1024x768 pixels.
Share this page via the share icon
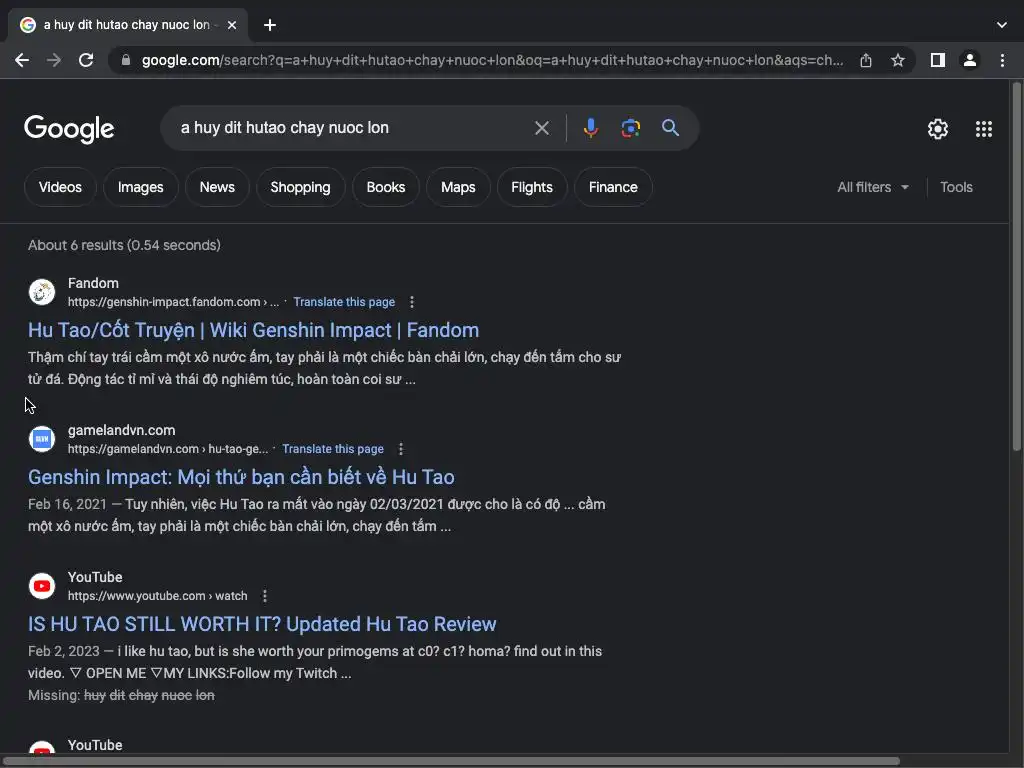tap(866, 60)
